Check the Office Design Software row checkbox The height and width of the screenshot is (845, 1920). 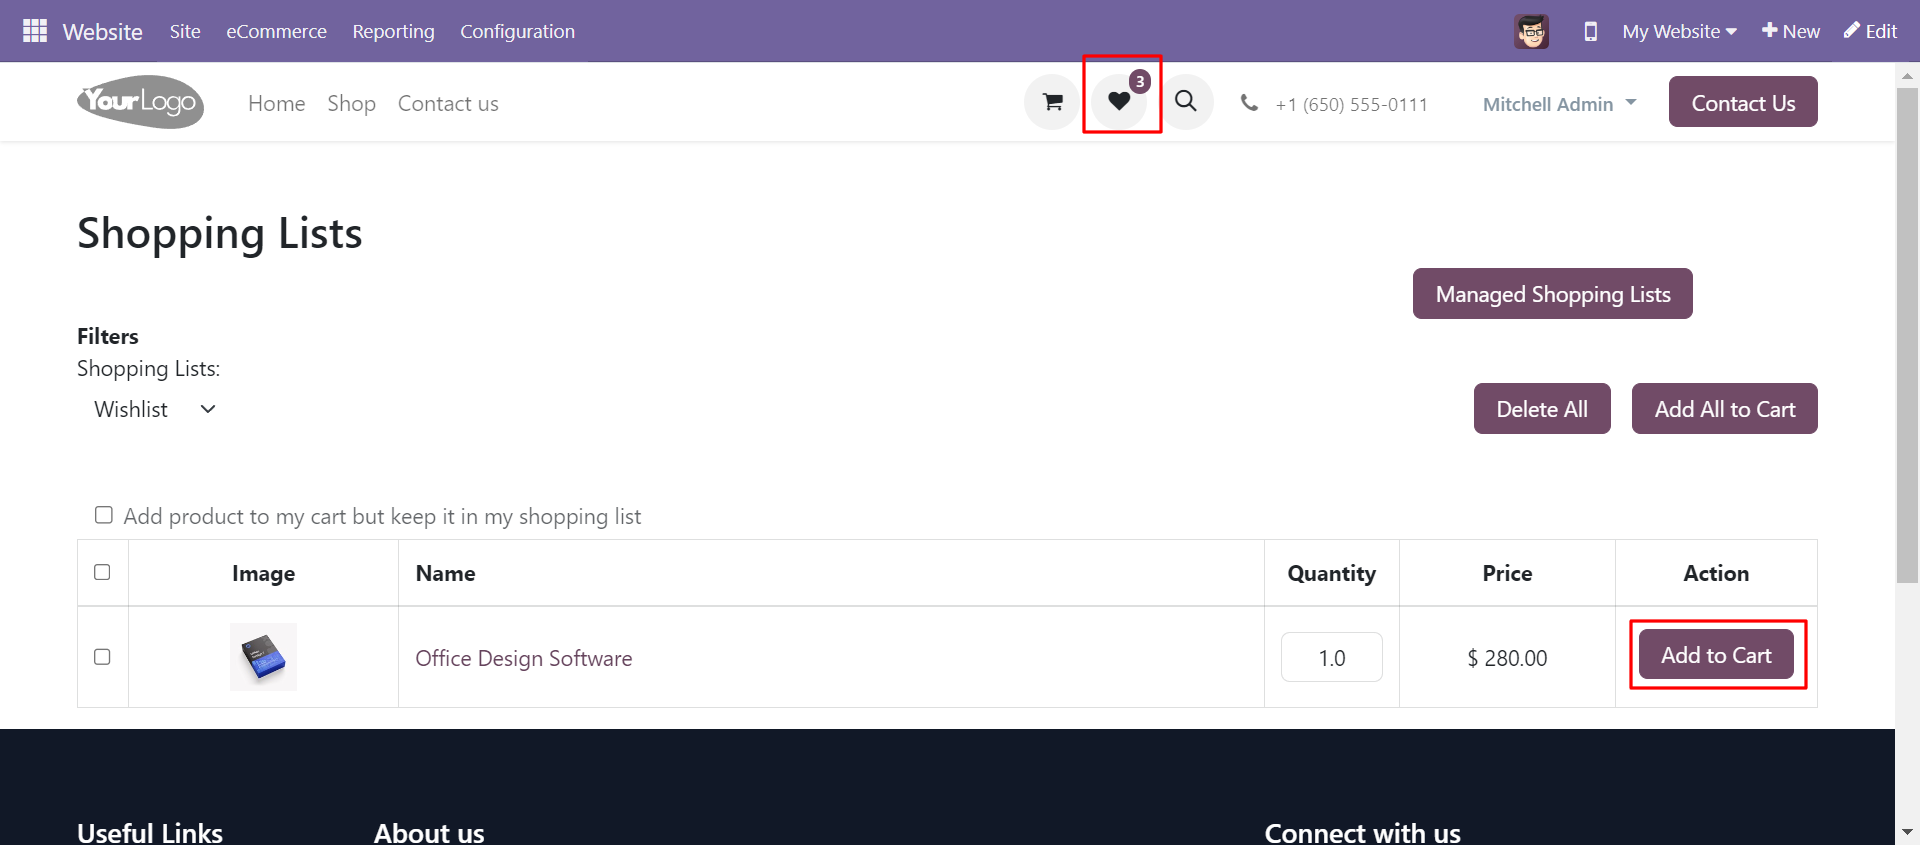pos(102,657)
